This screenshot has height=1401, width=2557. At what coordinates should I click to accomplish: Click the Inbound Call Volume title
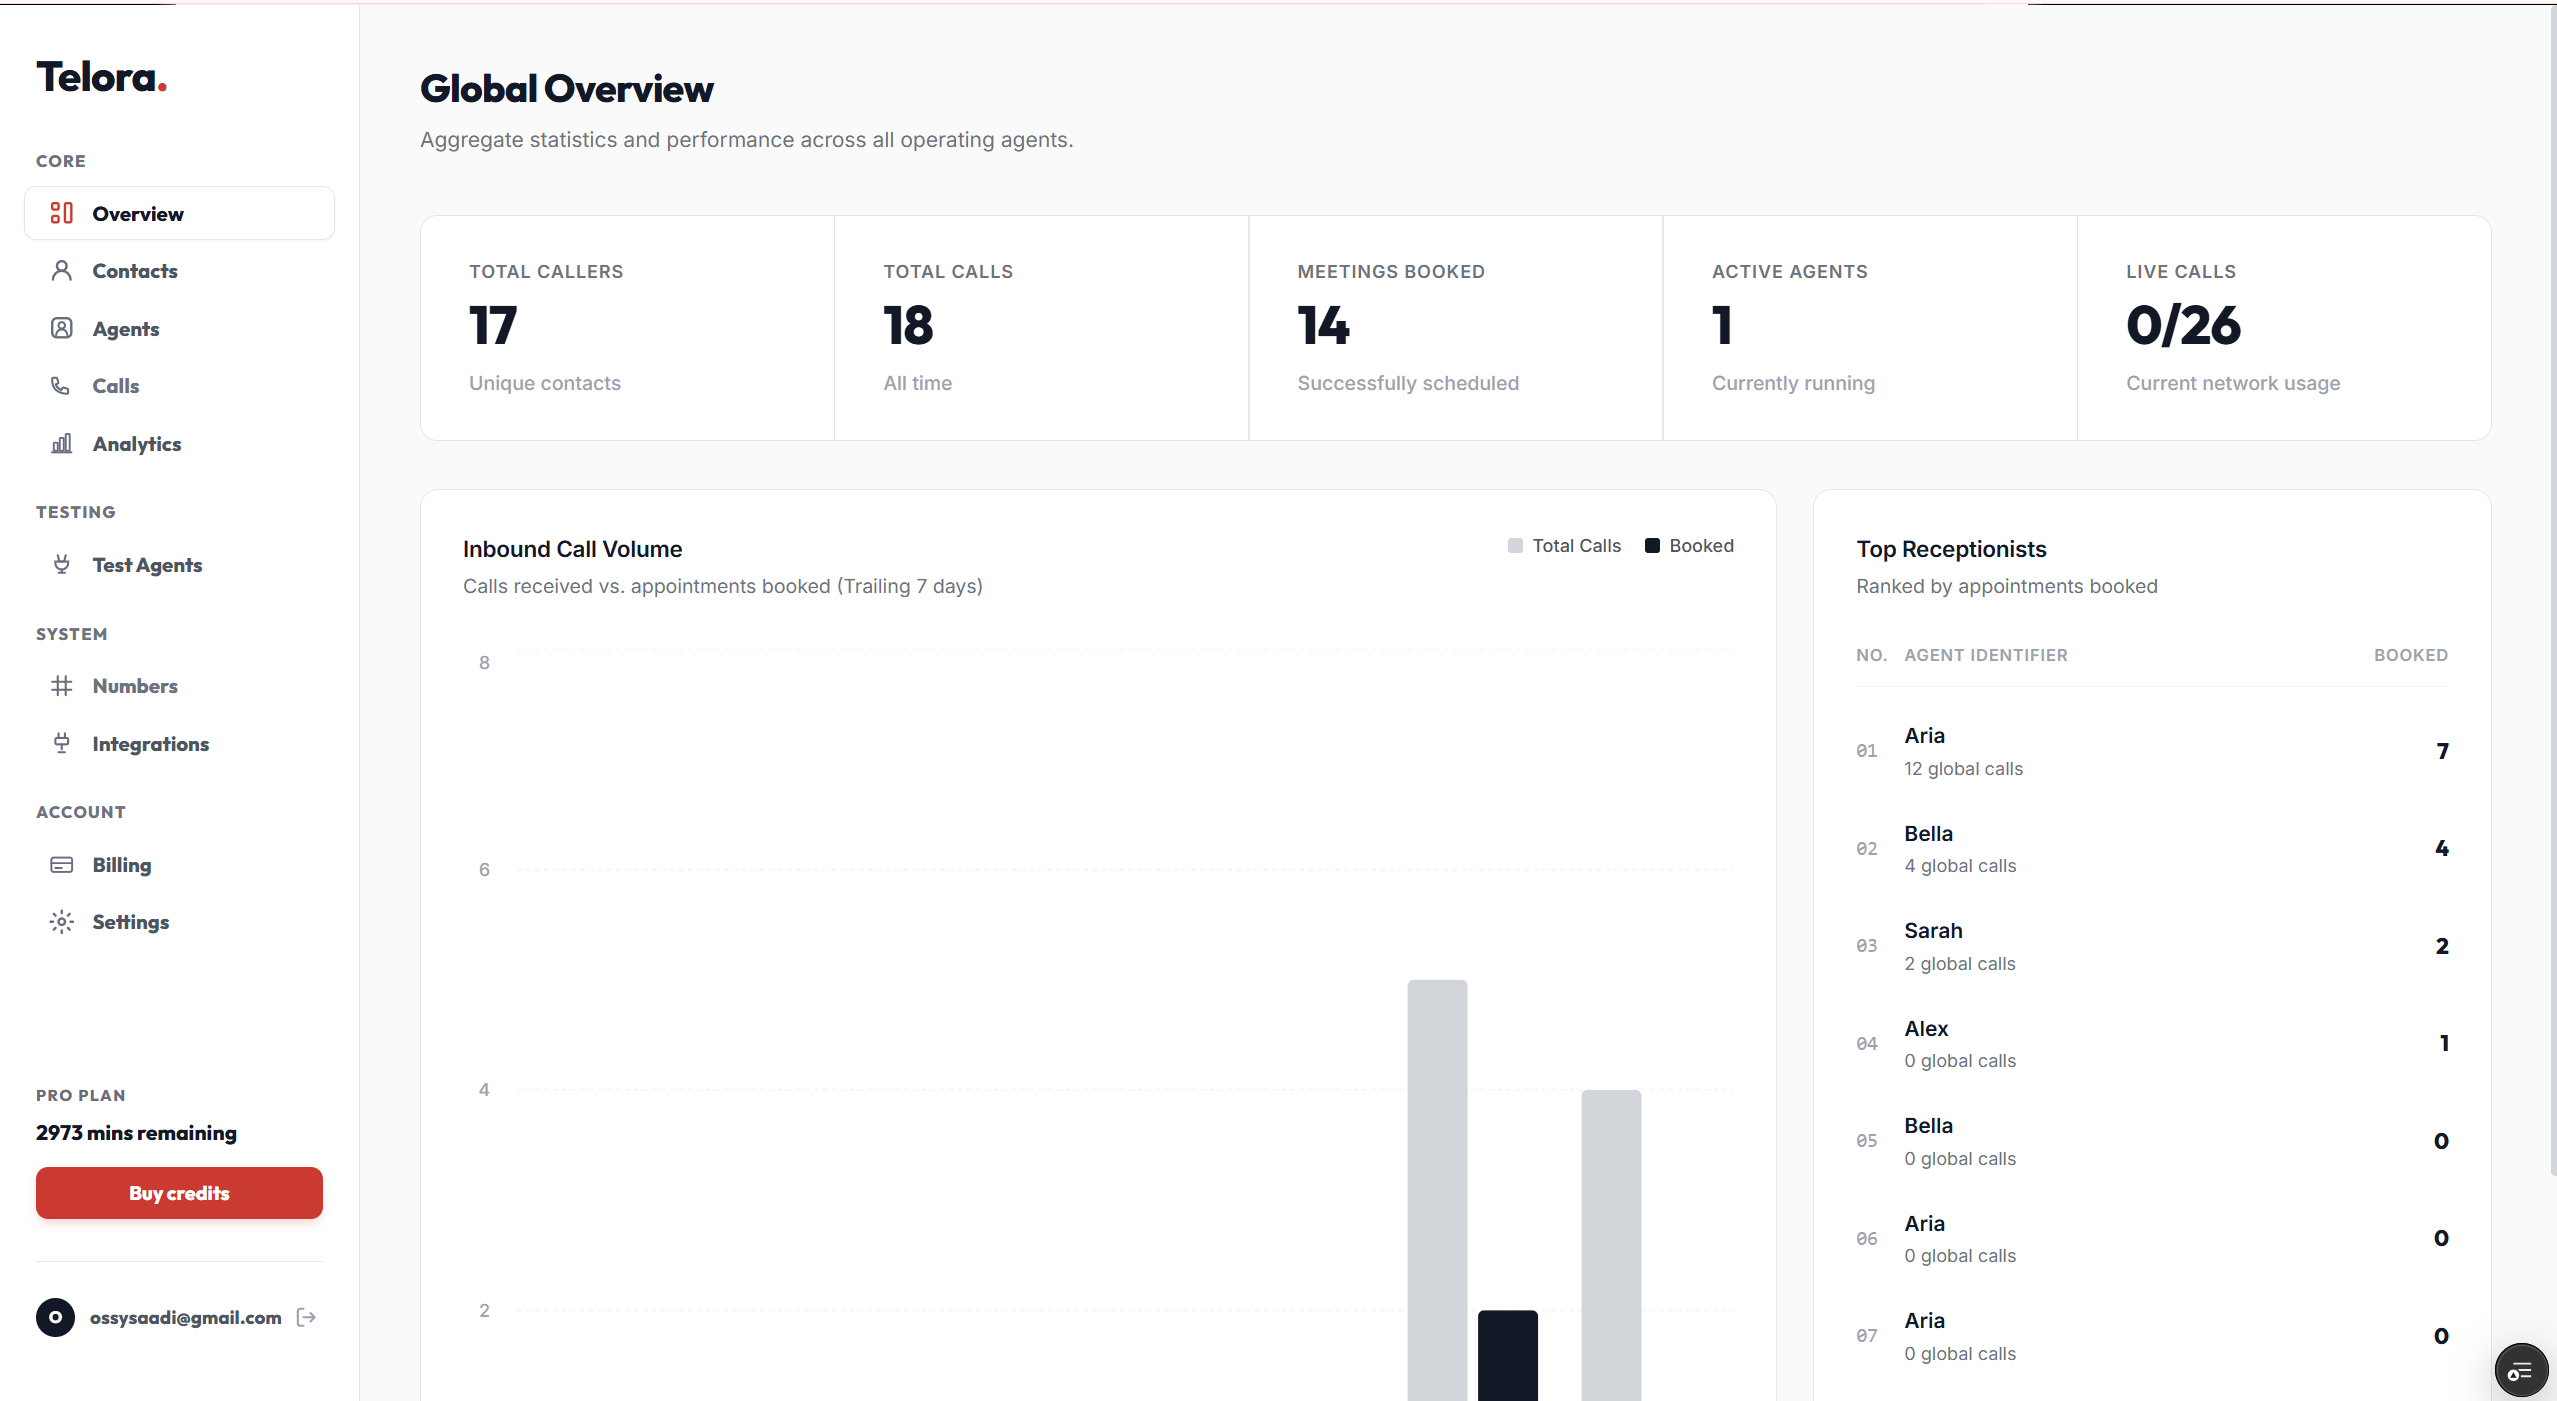[x=573, y=549]
